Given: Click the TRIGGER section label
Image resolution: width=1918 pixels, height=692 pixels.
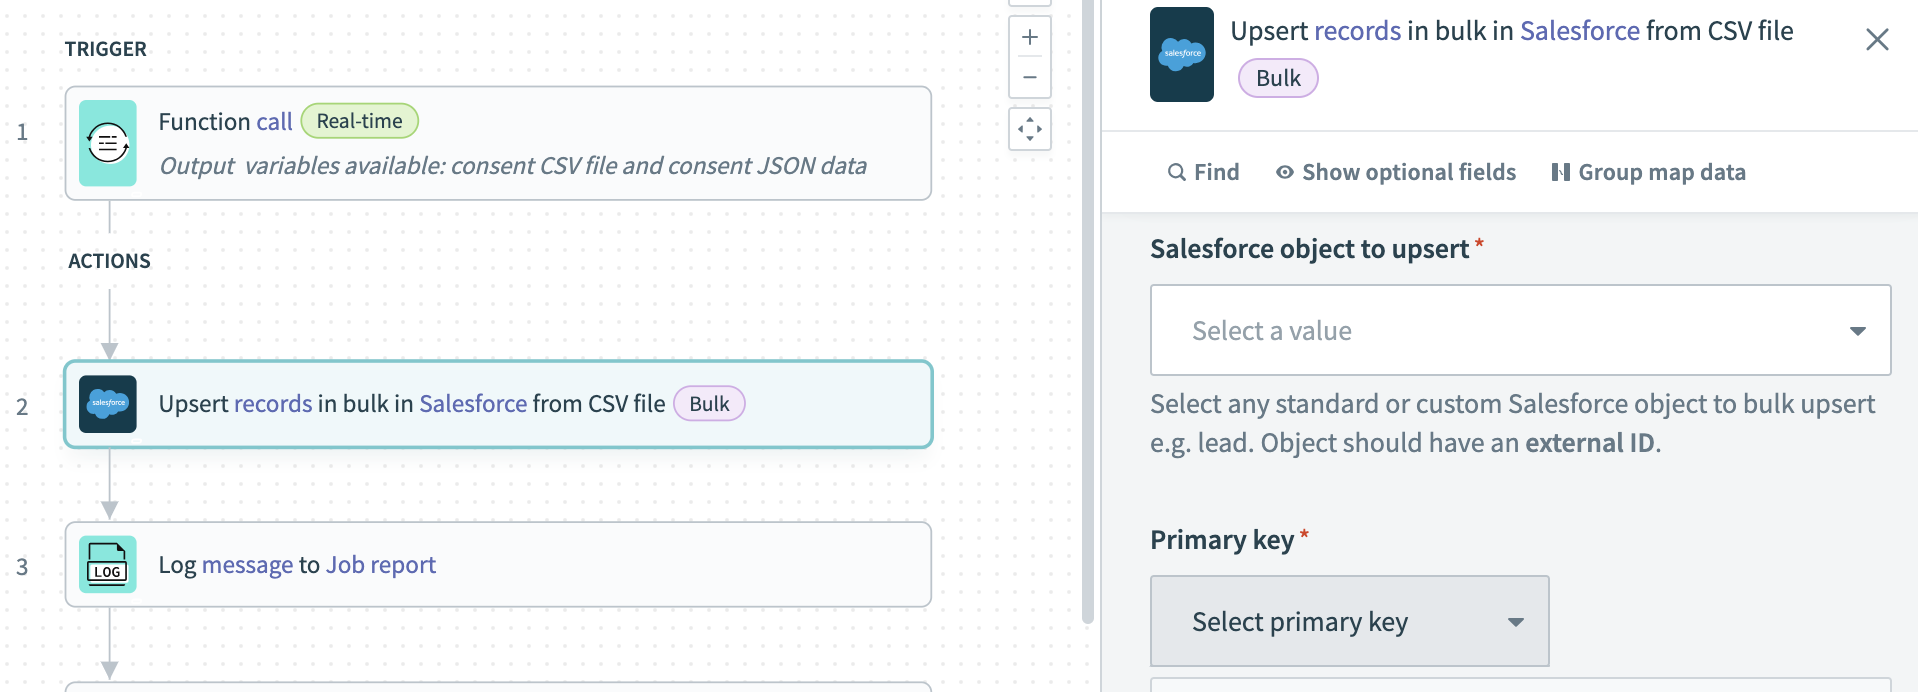Looking at the screenshot, I should [x=106, y=49].
